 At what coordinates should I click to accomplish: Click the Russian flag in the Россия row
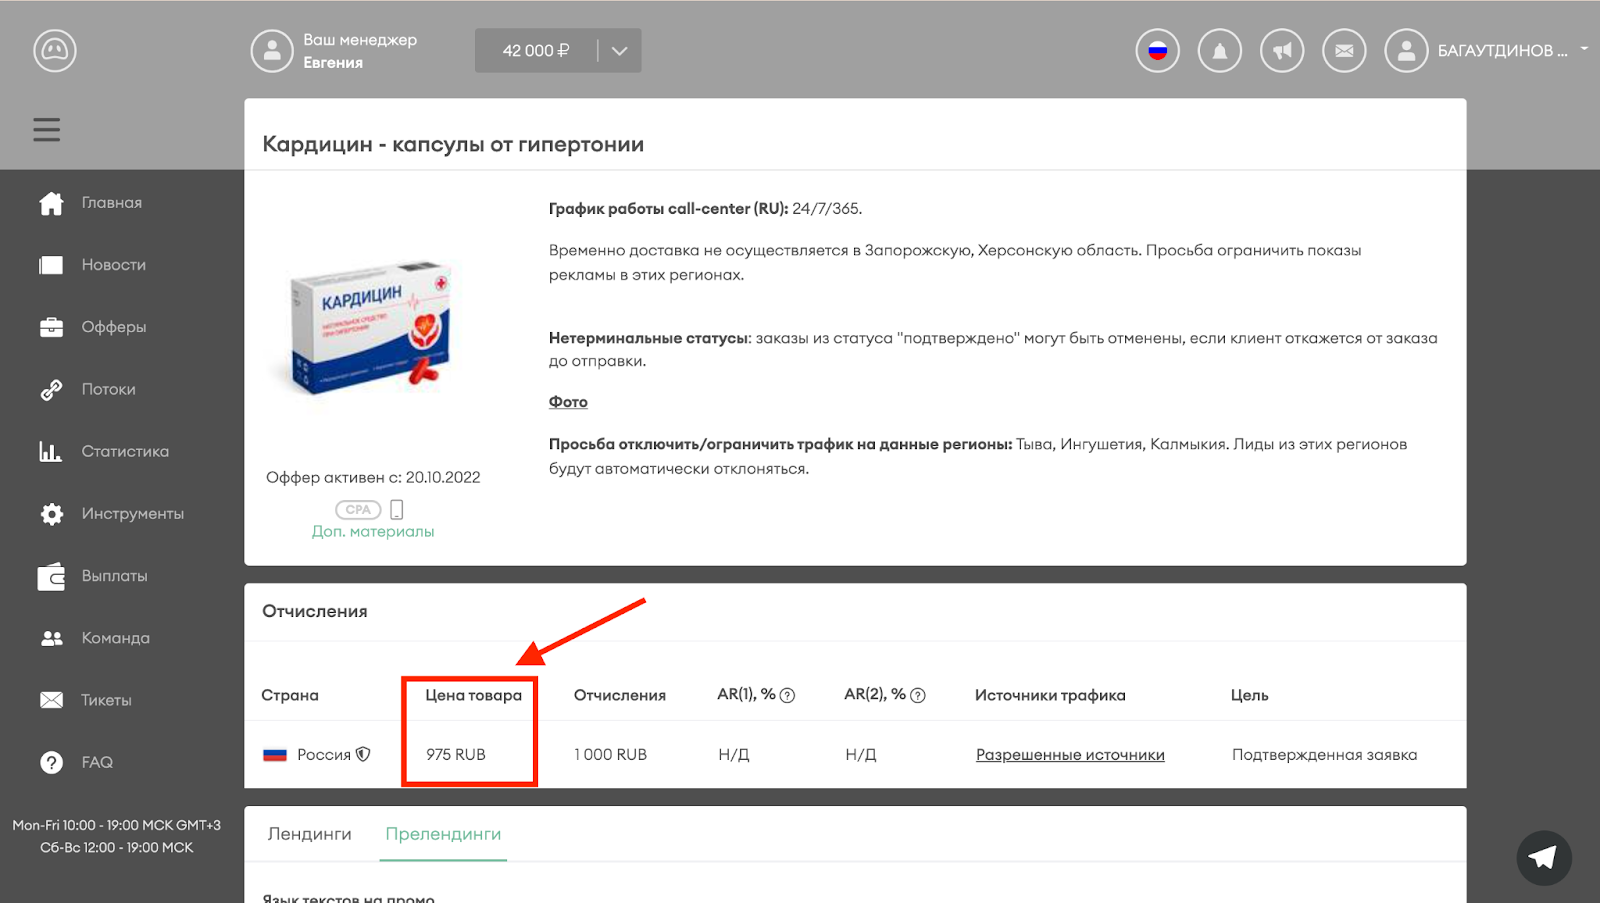(275, 755)
